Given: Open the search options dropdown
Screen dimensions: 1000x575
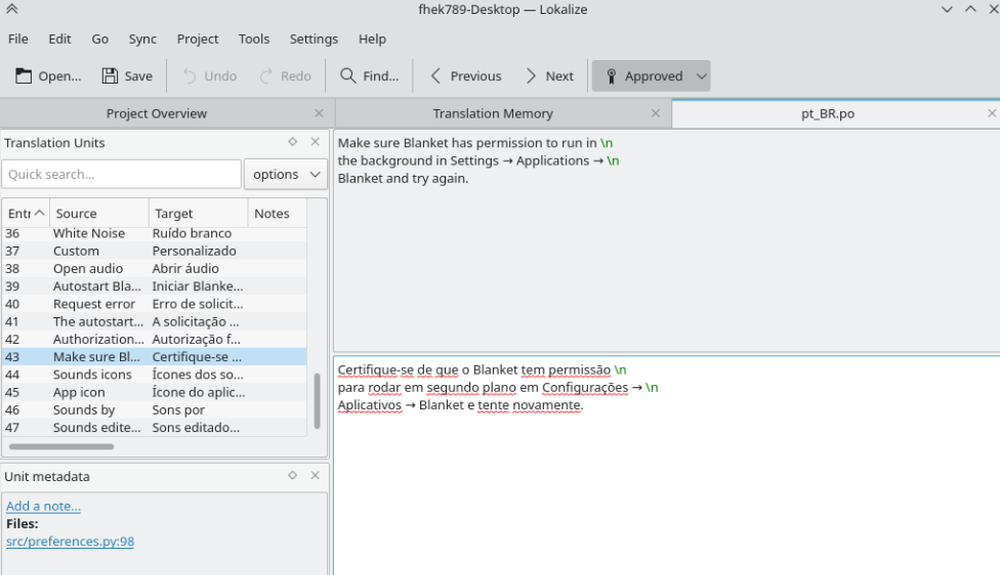Looking at the screenshot, I should [x=286, y=174].
